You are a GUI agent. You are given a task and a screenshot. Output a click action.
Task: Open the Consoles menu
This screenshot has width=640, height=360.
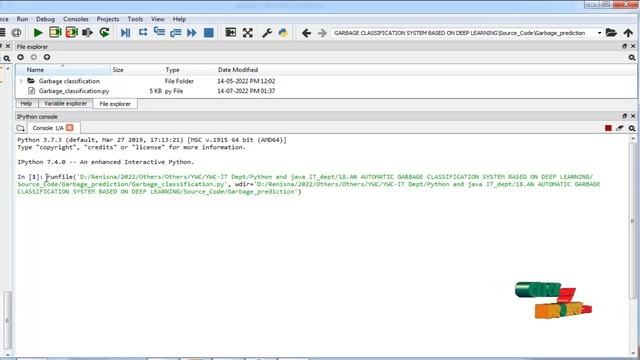[76, 19]
